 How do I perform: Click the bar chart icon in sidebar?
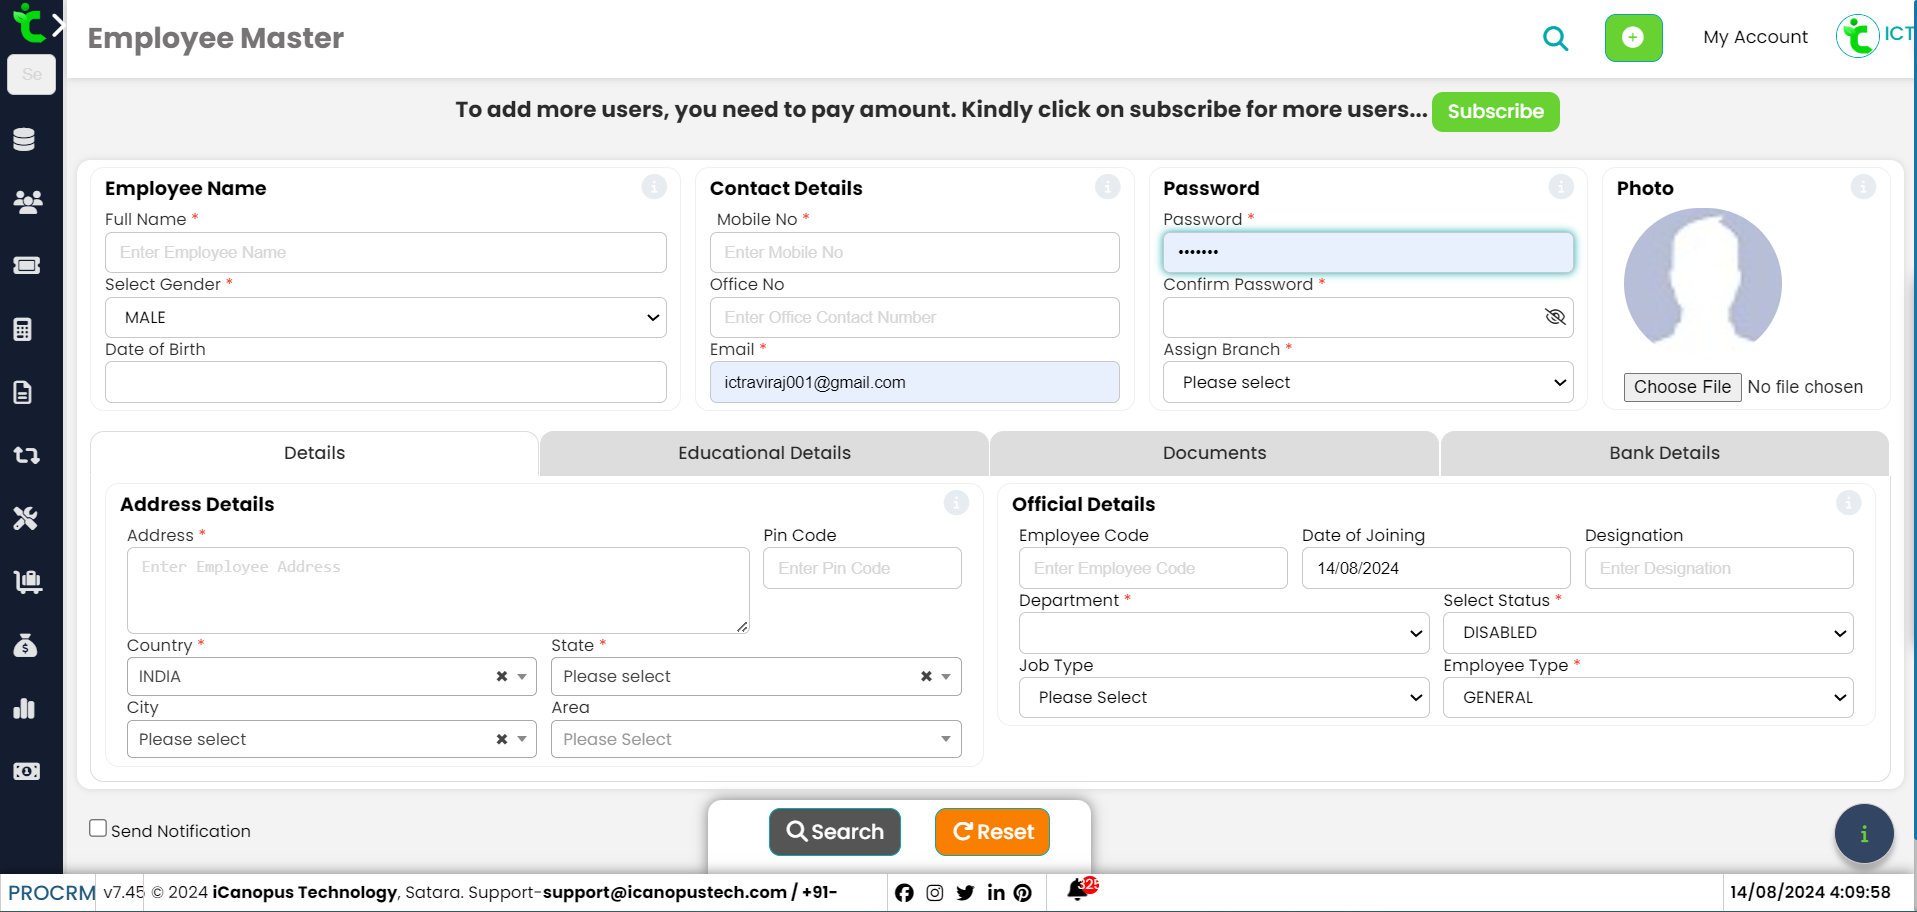point(25,709)
